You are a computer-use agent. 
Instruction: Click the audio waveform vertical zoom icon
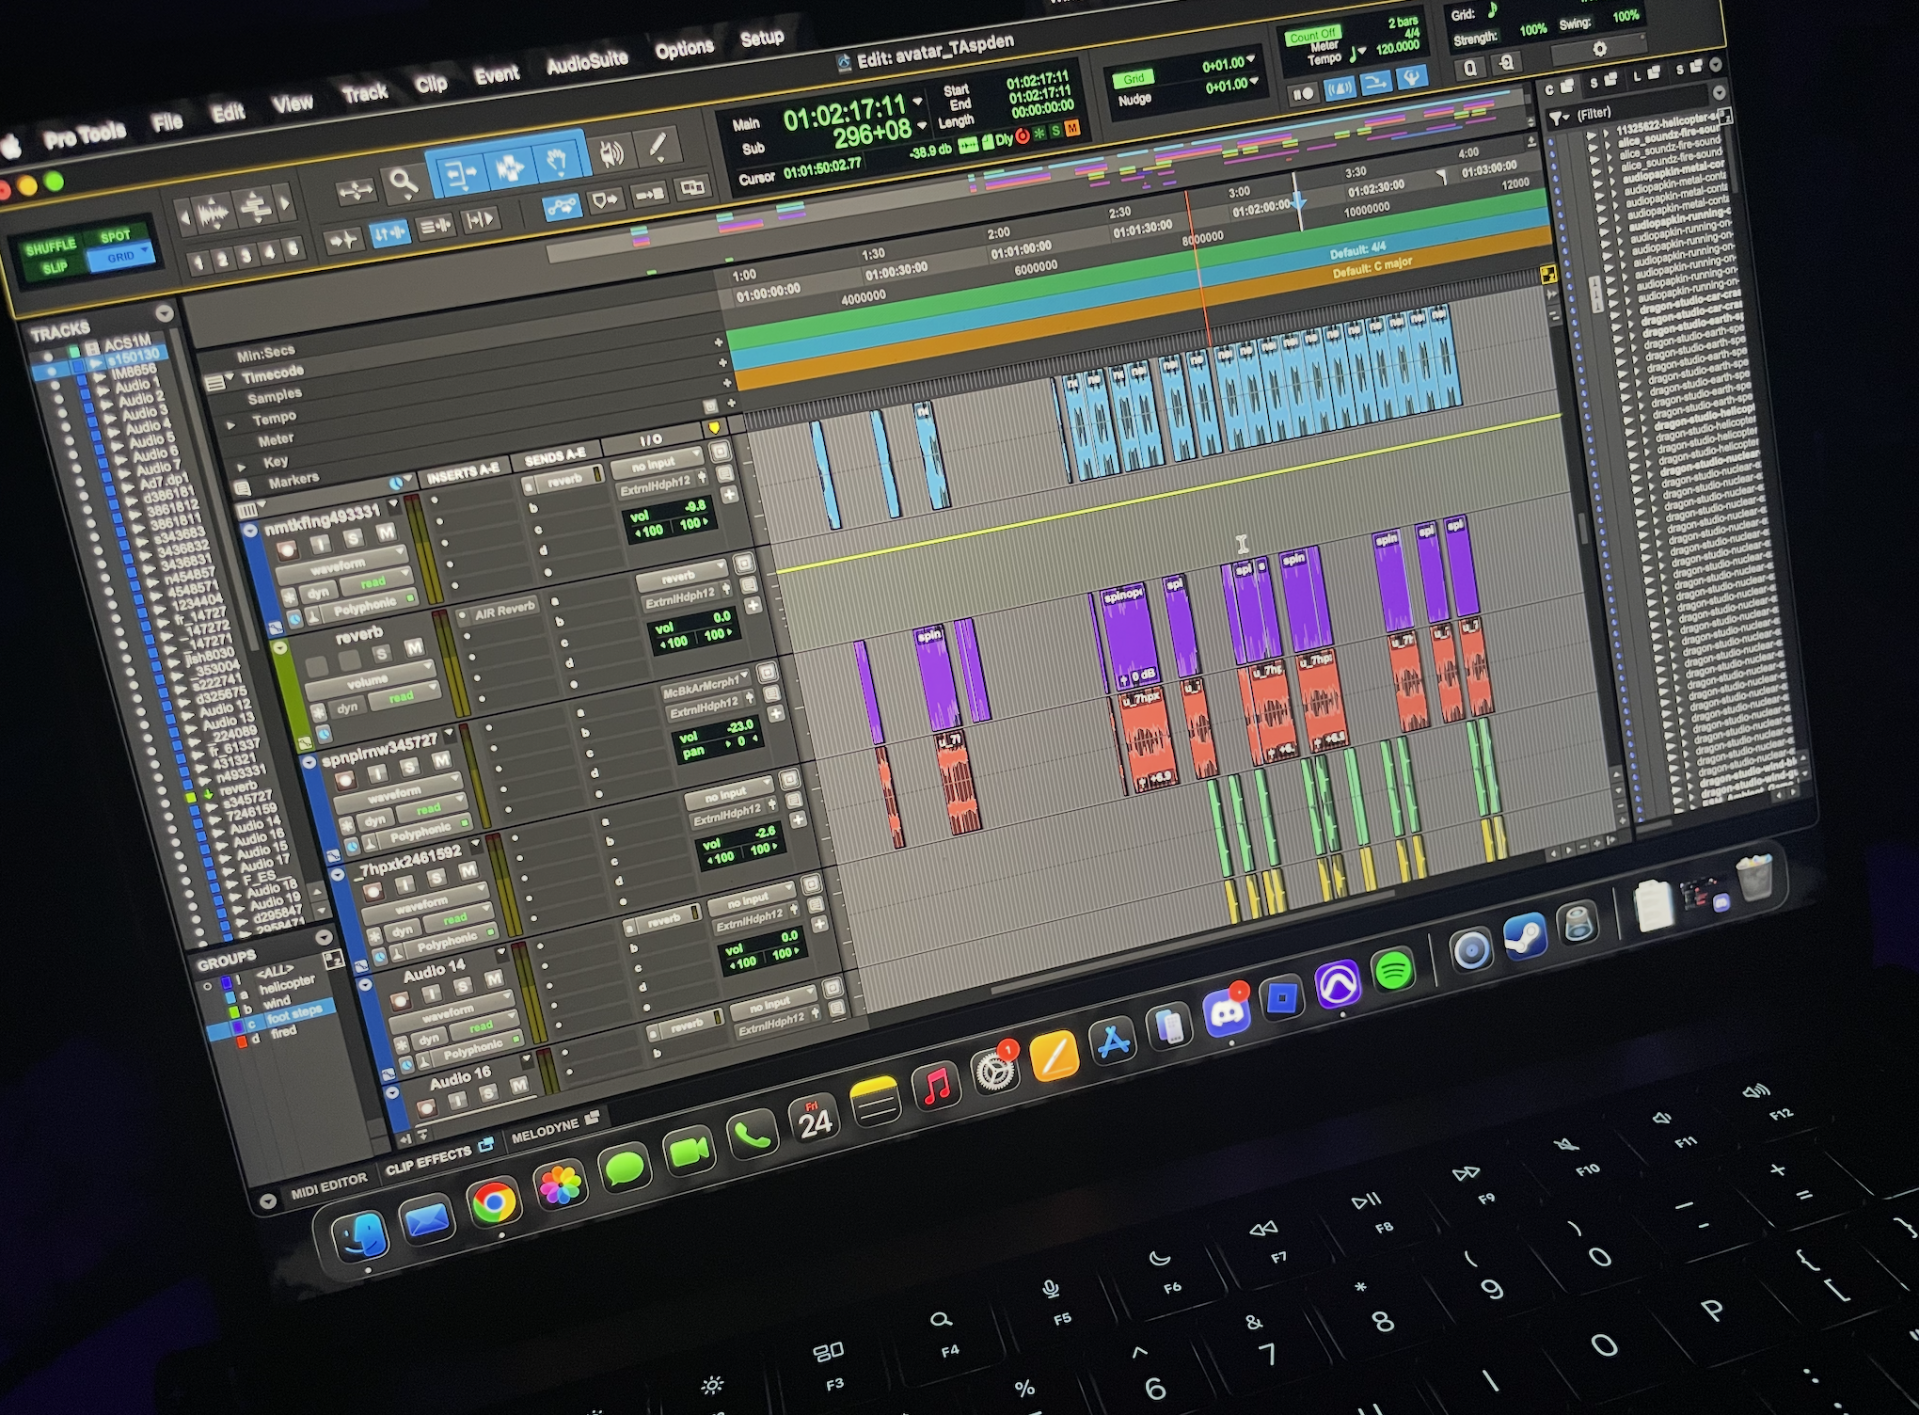click(211, 214)
